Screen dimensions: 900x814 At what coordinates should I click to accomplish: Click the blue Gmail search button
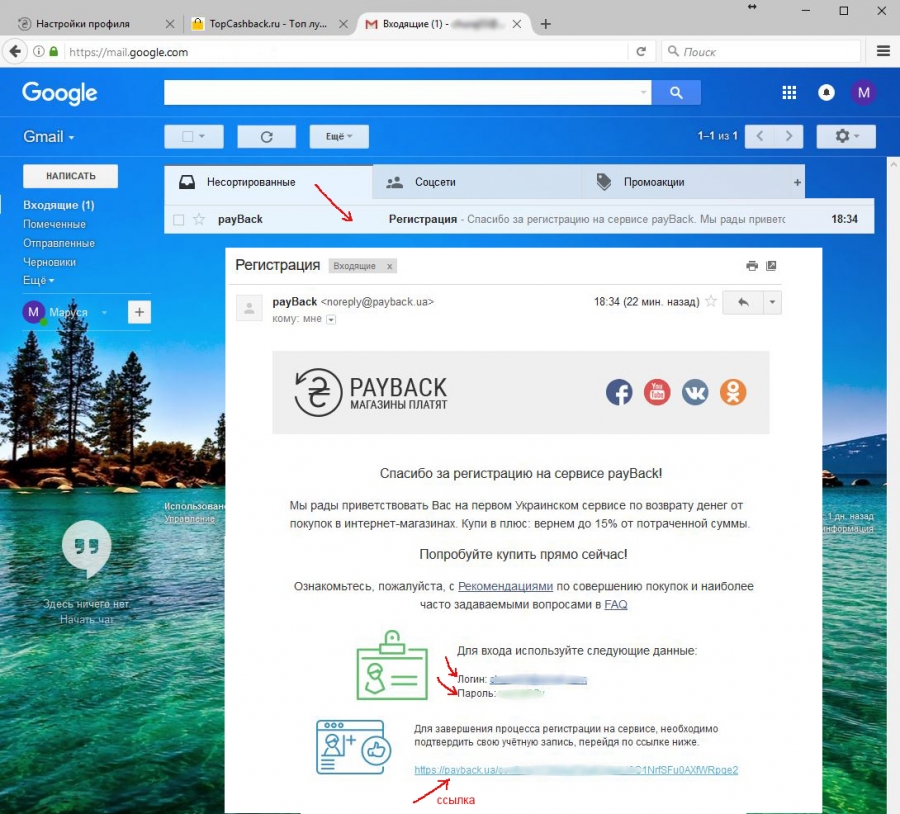[676, 92]
